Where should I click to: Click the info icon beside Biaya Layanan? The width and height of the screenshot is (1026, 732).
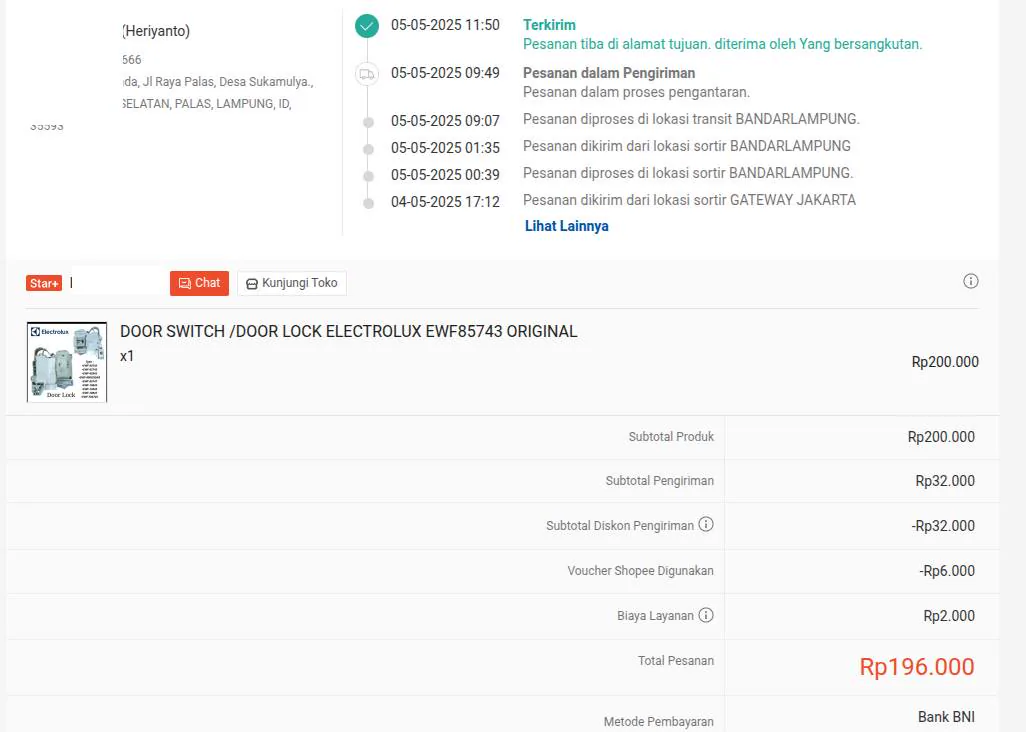point(706,615)
